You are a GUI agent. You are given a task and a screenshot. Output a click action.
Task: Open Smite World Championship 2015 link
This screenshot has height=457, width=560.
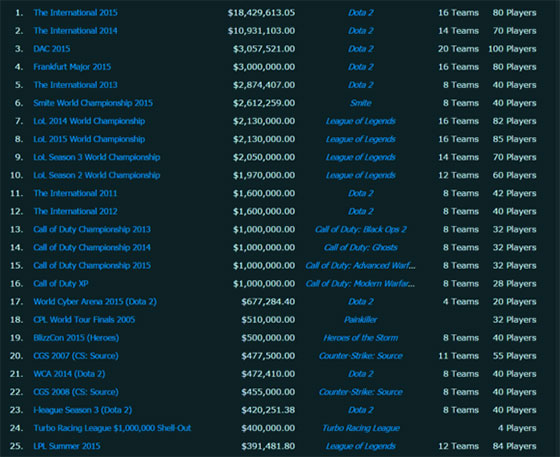pyautogui.click(x=93, y=103)
